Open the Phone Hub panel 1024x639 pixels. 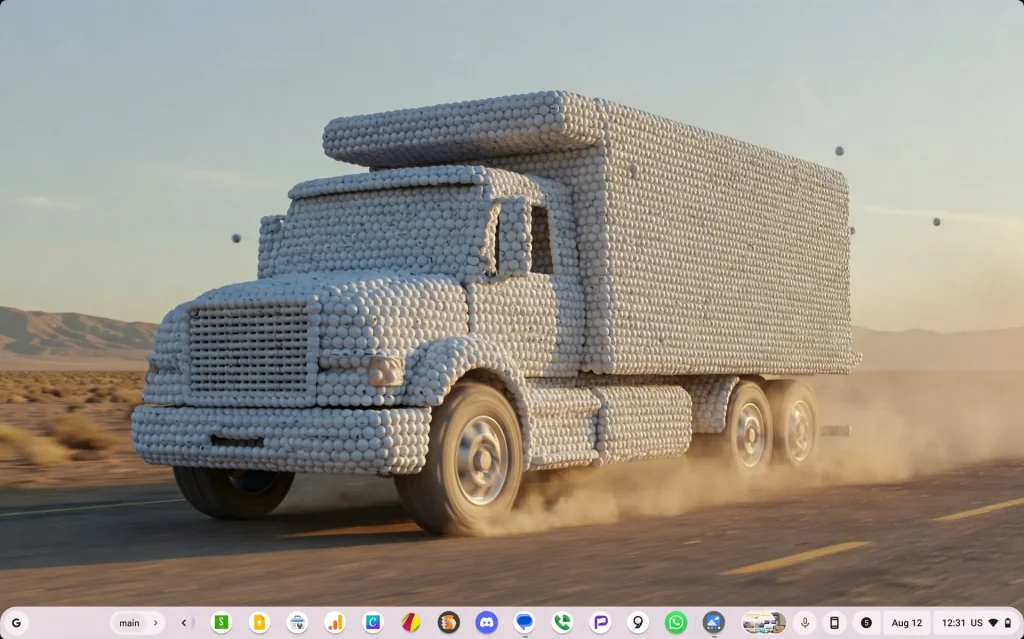834,623
